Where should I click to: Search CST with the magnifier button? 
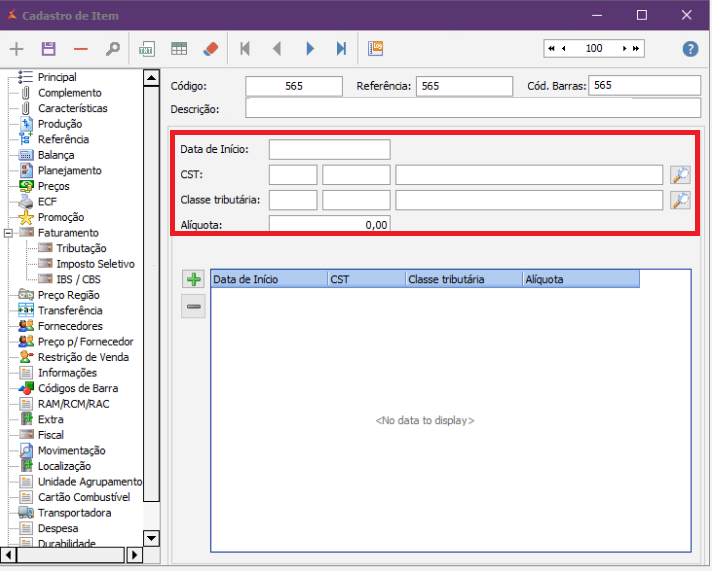coord(680,174)
